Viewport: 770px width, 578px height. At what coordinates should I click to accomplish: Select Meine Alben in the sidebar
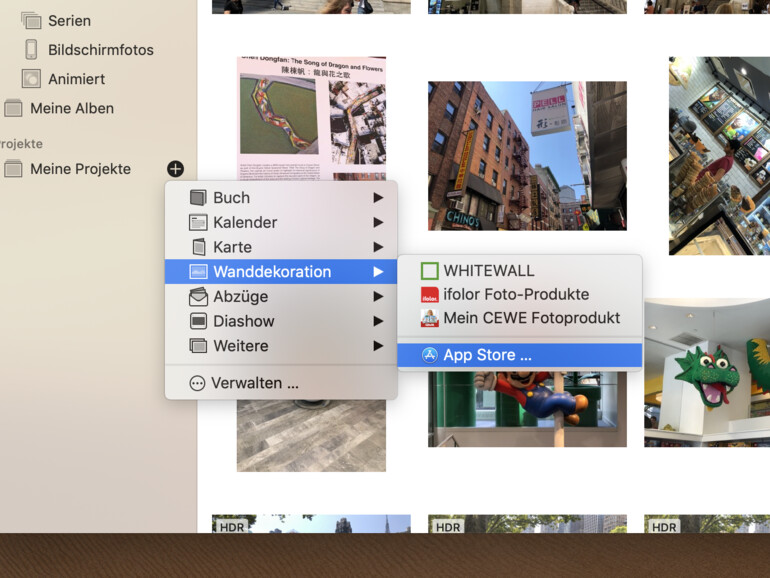(x=72, y=108)
